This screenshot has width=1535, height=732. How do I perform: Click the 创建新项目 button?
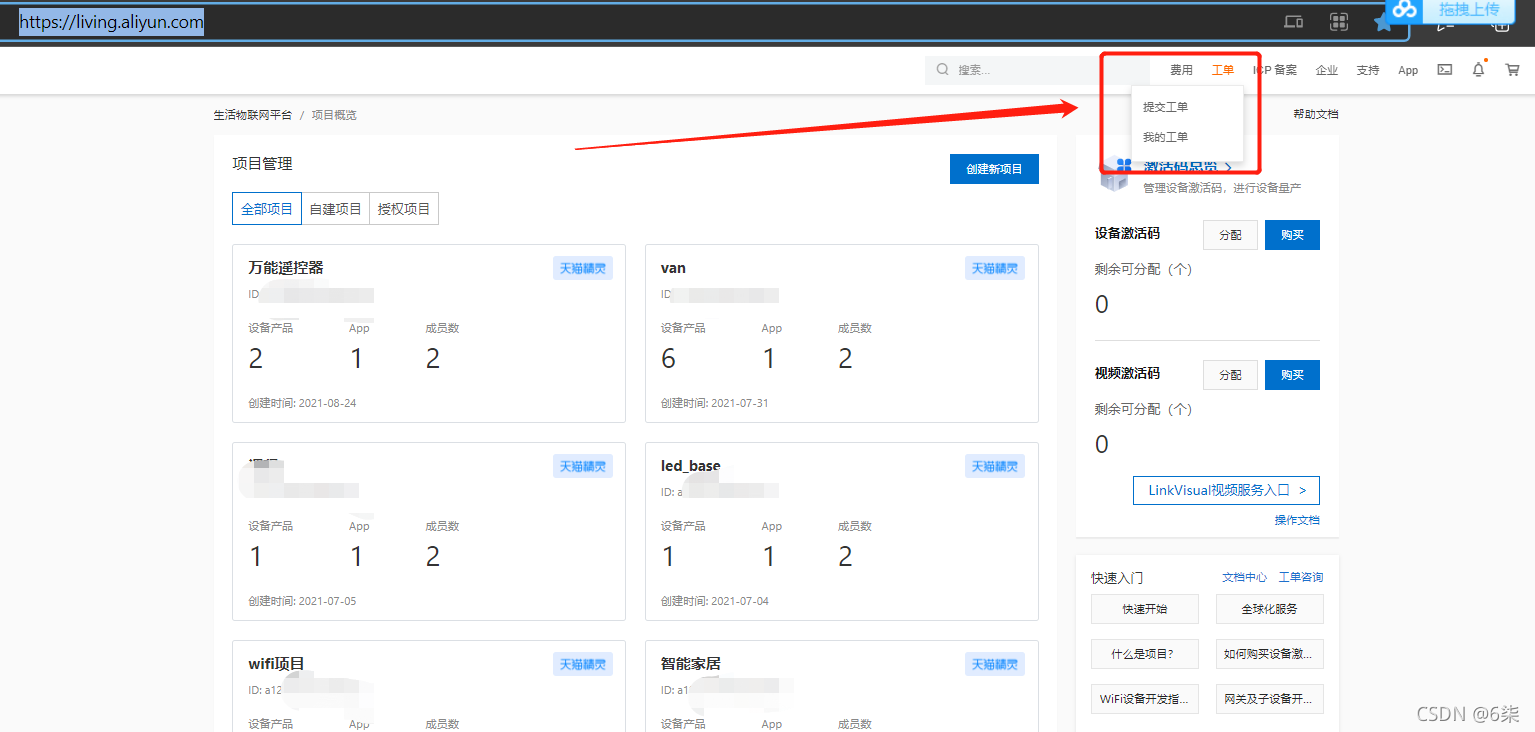pos(994,169)
